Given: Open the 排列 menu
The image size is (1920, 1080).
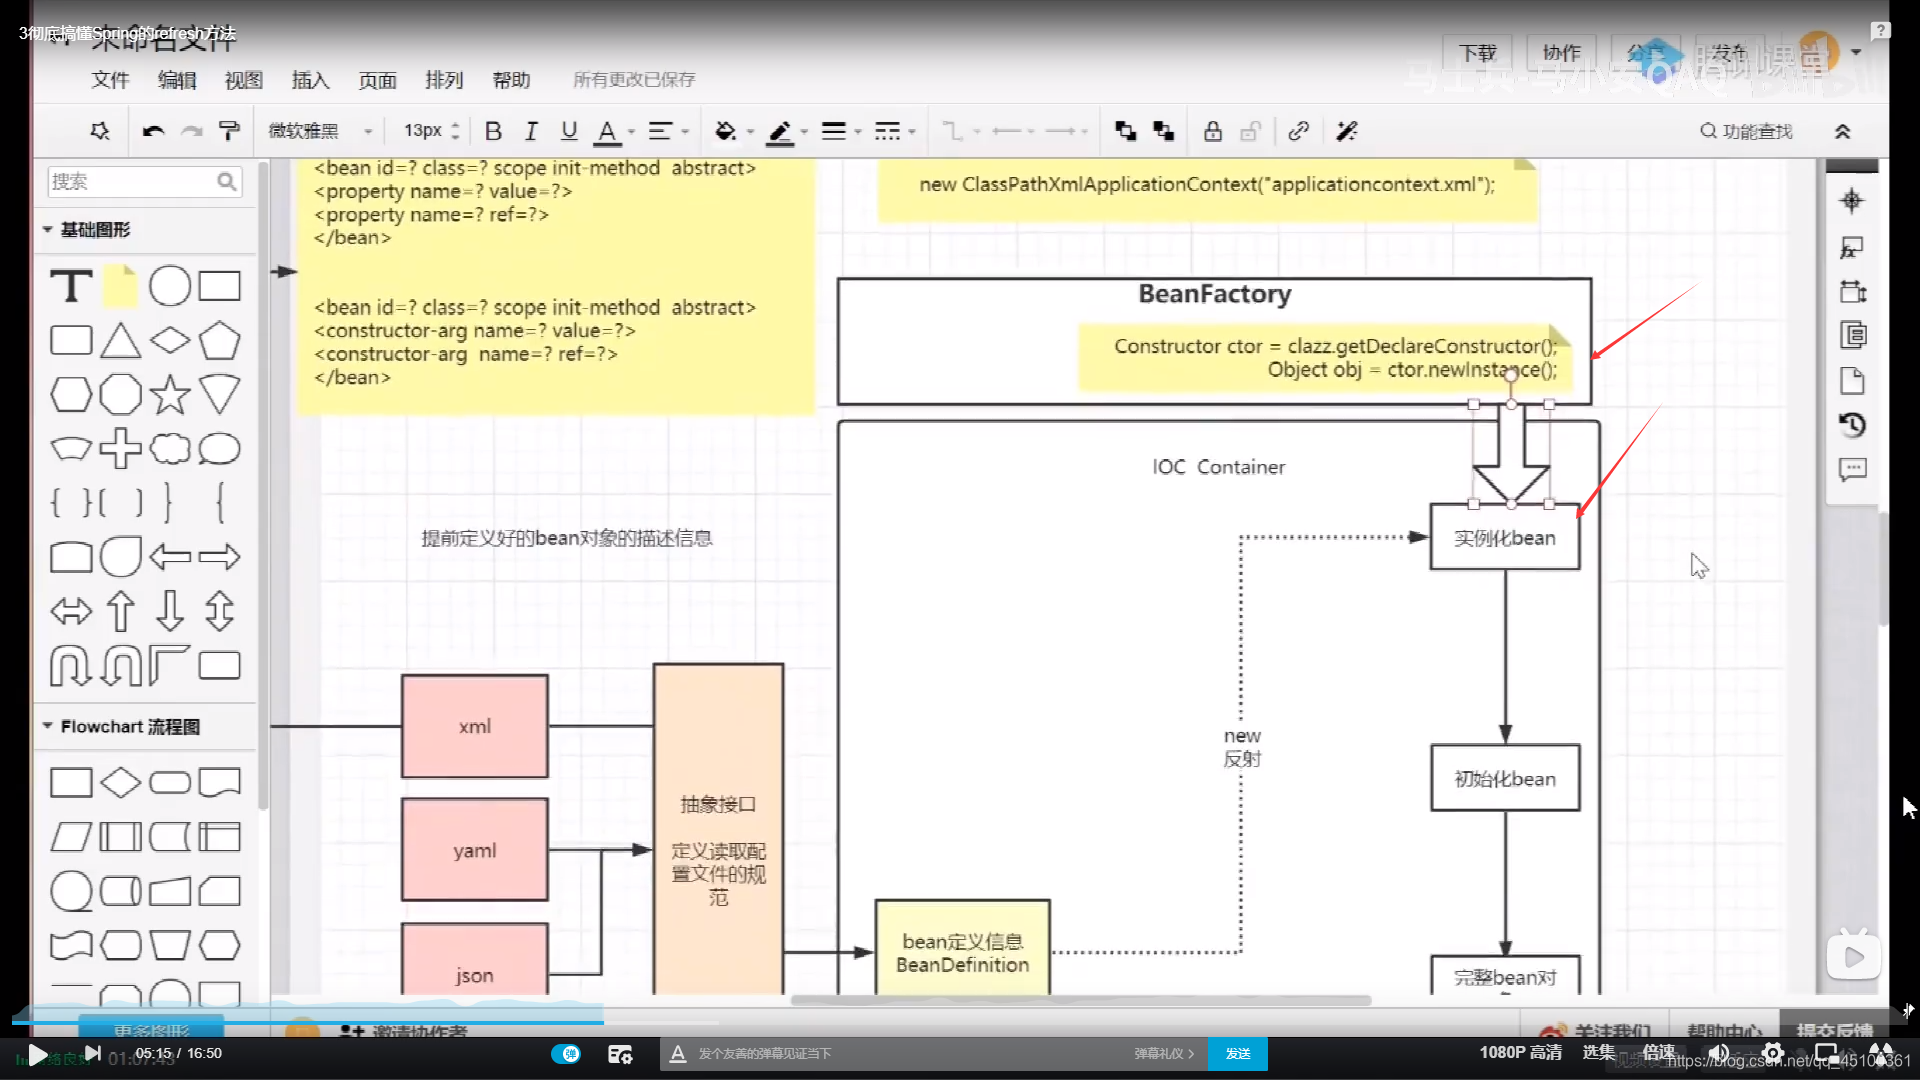Looking at the screenshot, I should click(444, 80).
